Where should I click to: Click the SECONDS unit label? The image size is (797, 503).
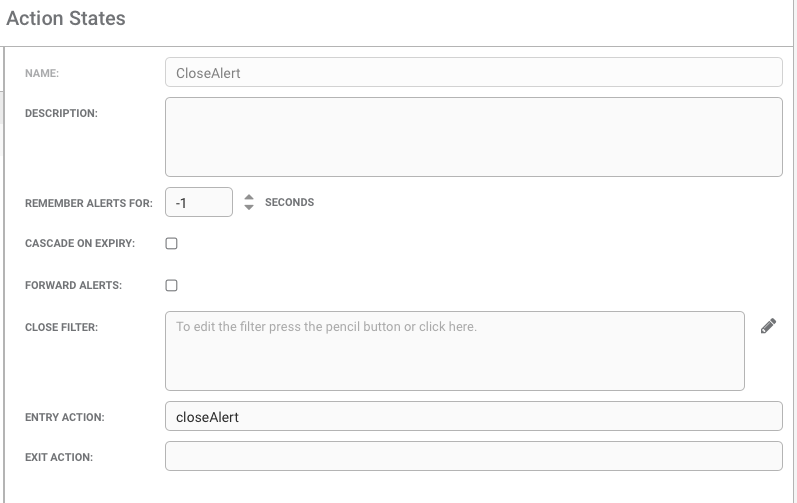click(x=289, y=202)
